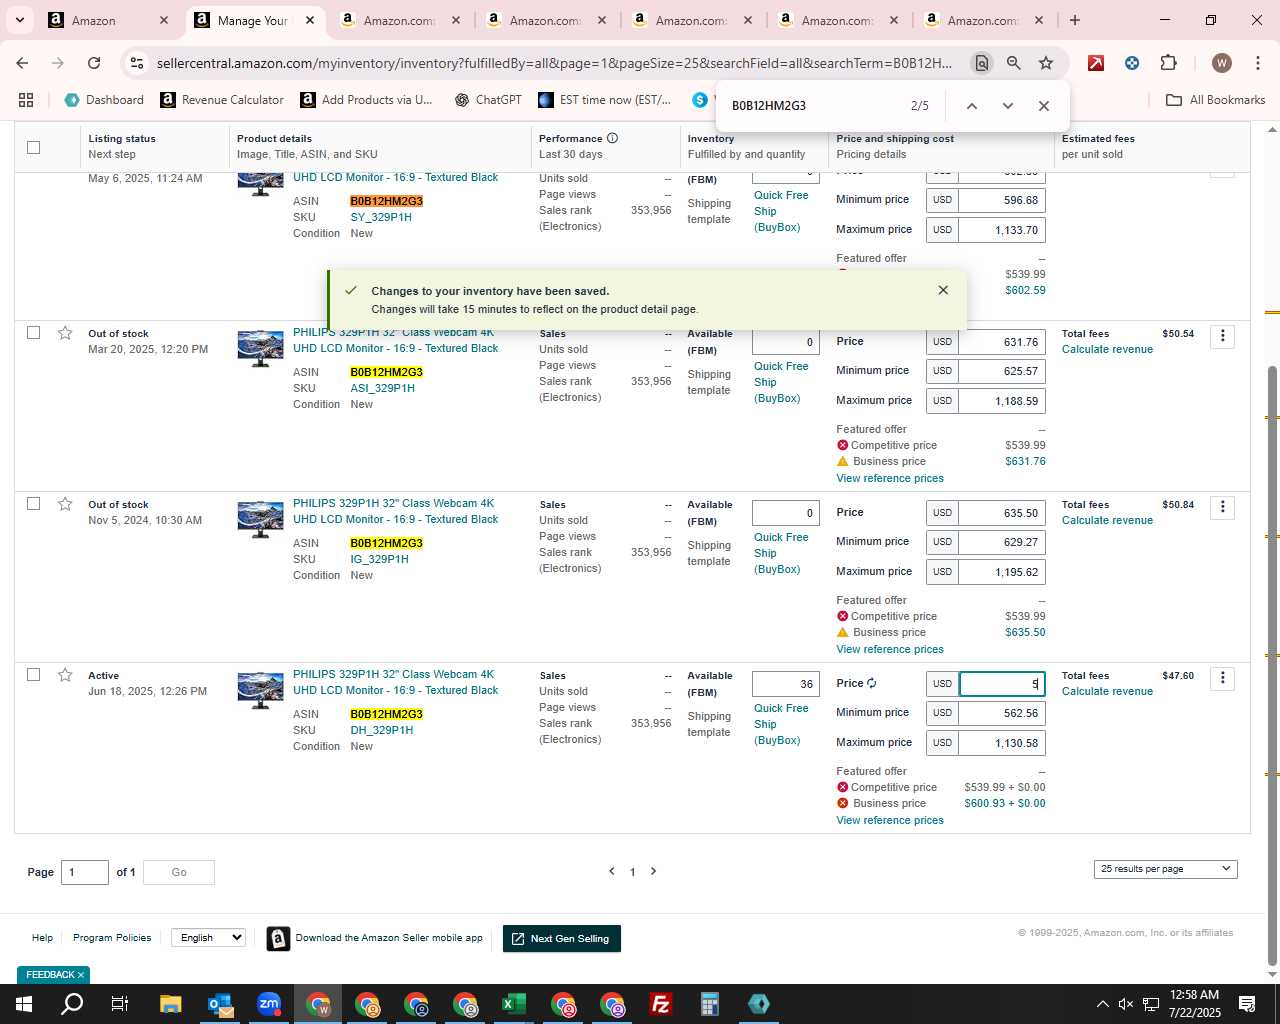Screen dimensions: 1280x1024
Task: Click the Next Gen Selling button
Action: (562, 938)
